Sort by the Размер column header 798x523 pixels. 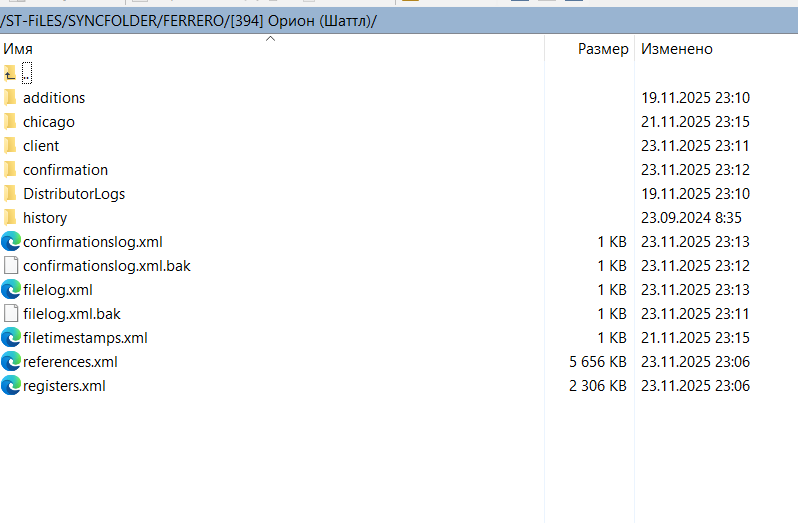click(603, 49)
